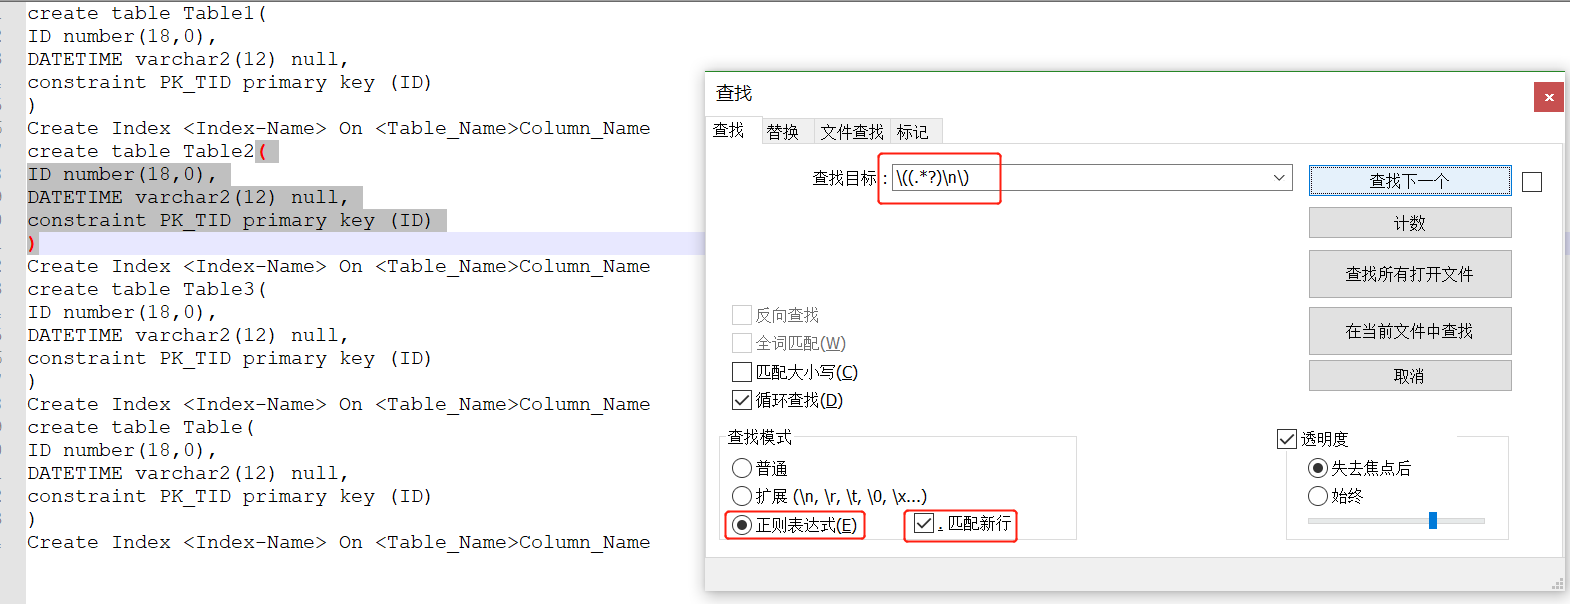This screenshot has width=1570, height=604.
Task: Click the 取消 button
Action: (1409, 376)
